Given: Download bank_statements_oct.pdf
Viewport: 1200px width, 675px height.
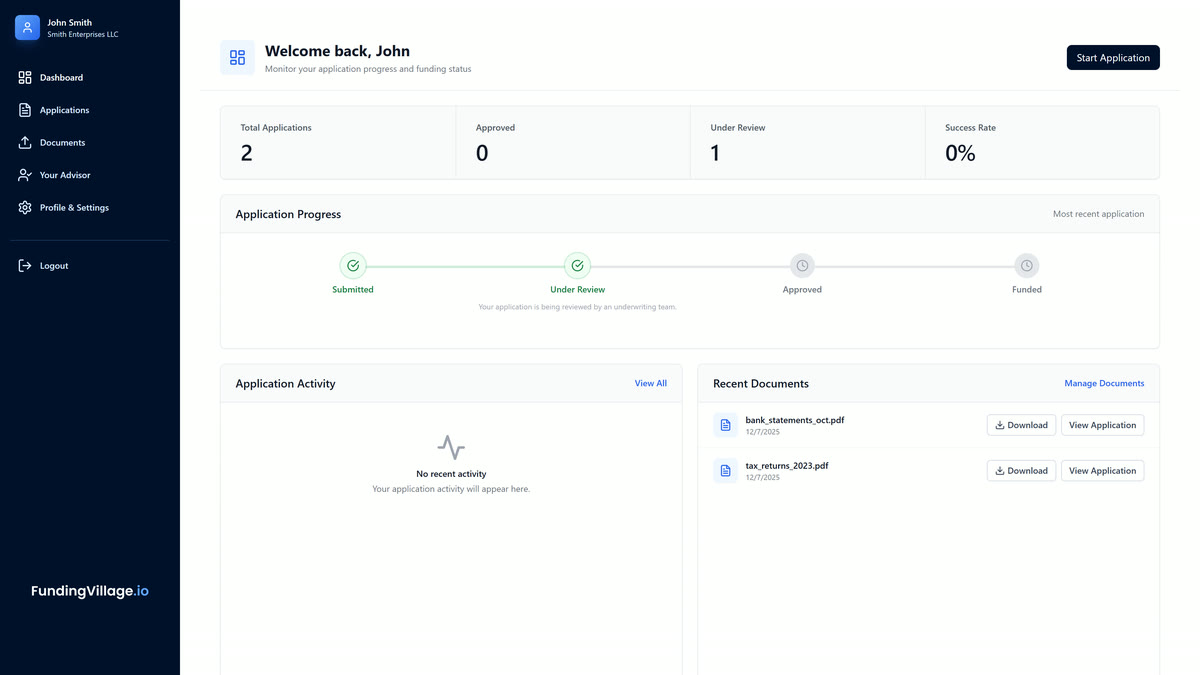Looking at the screenshot, I should pyautogui.click(x=1021, y=425).
